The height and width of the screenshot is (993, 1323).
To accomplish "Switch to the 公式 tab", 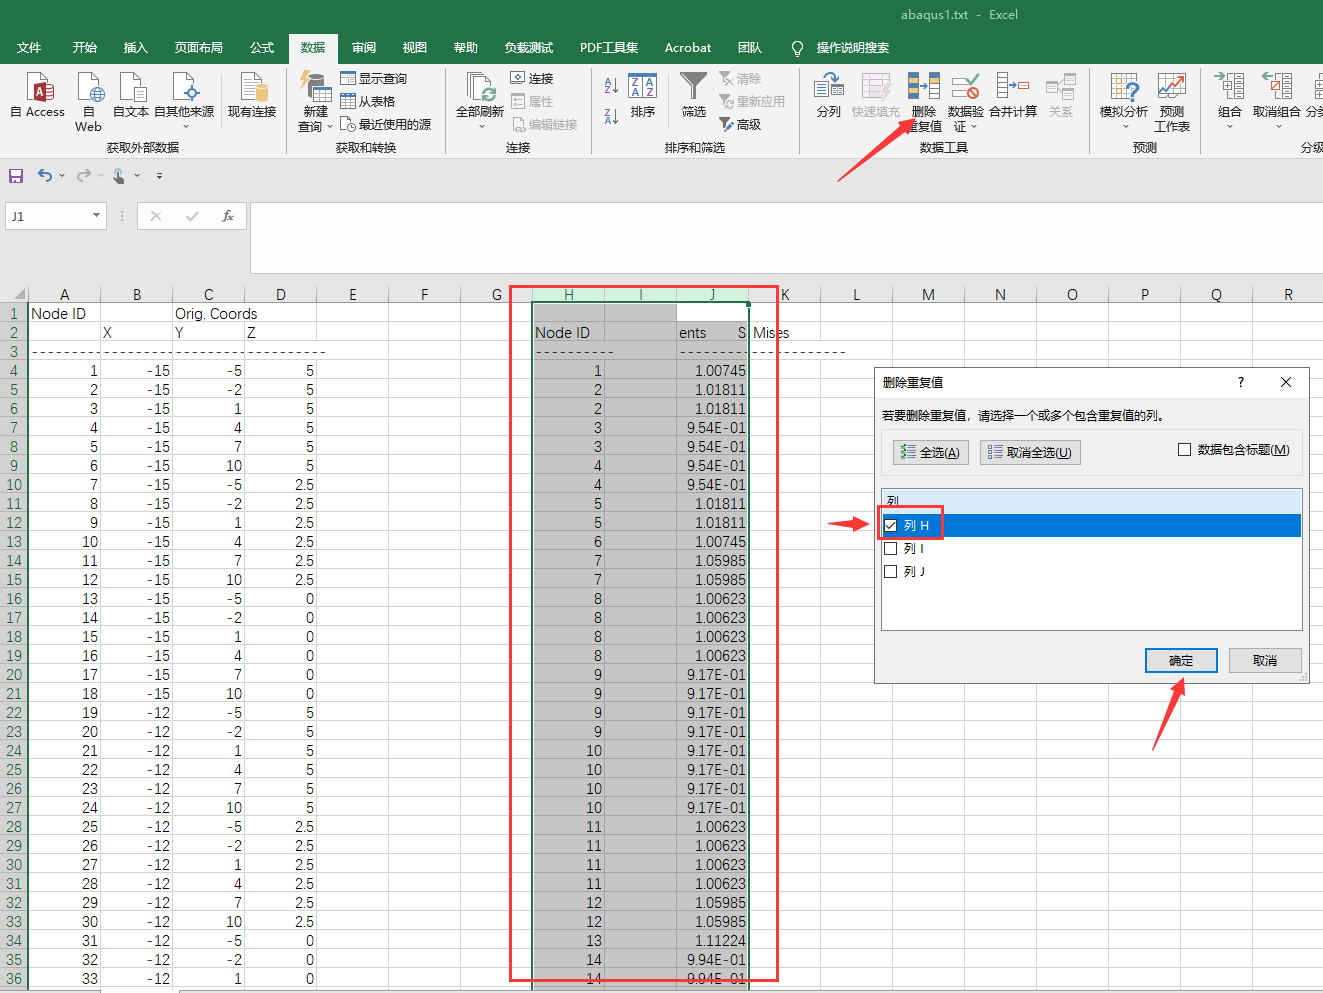I will pyautogui.click(x=262, y=48).
